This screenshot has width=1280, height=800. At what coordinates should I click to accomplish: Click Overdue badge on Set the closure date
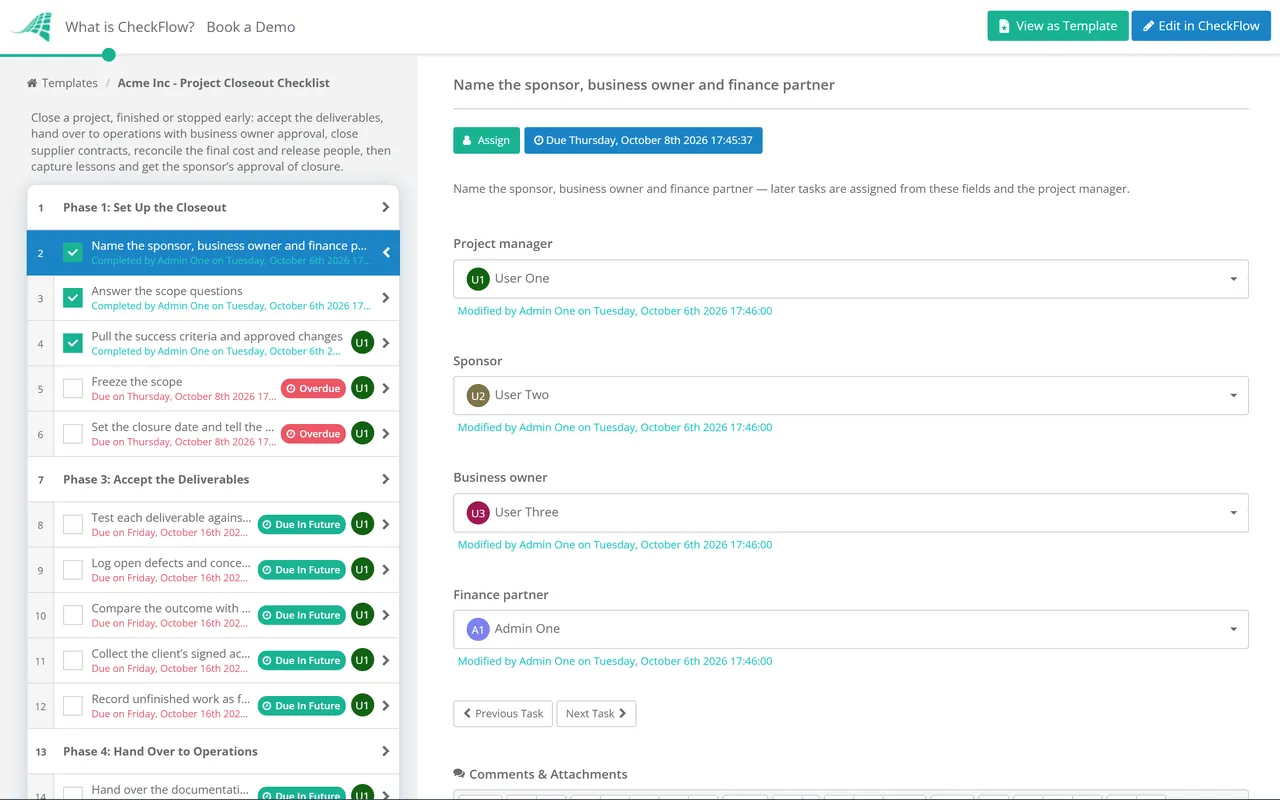[x=313, y=434]
